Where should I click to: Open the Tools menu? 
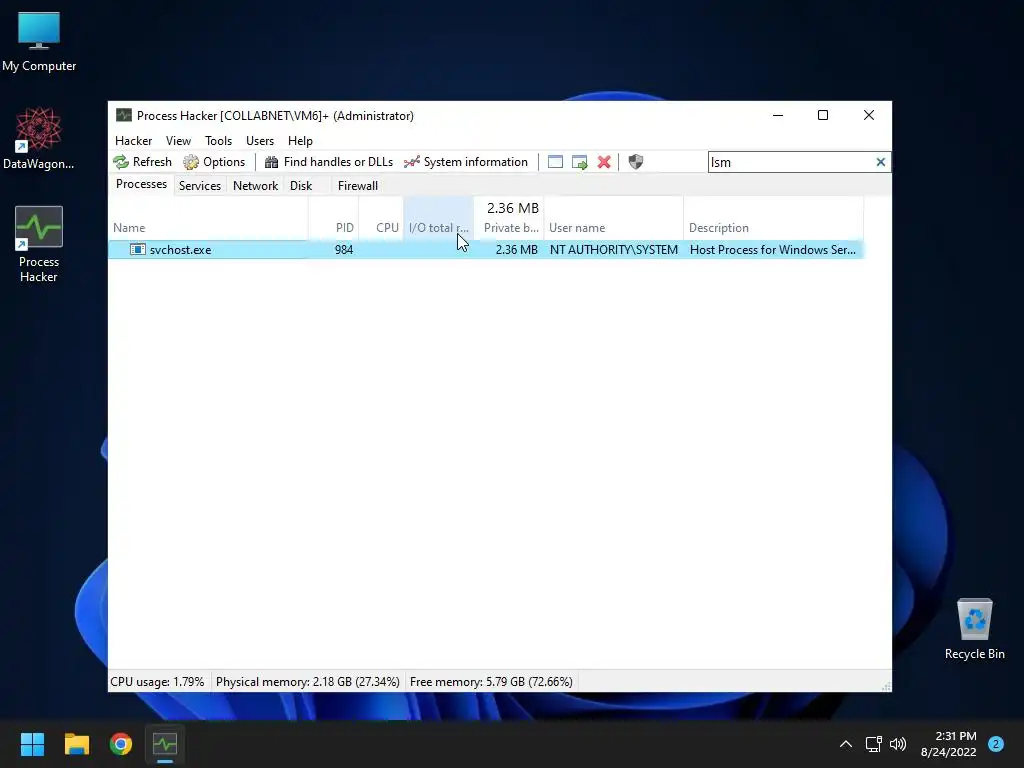point(218,140)
